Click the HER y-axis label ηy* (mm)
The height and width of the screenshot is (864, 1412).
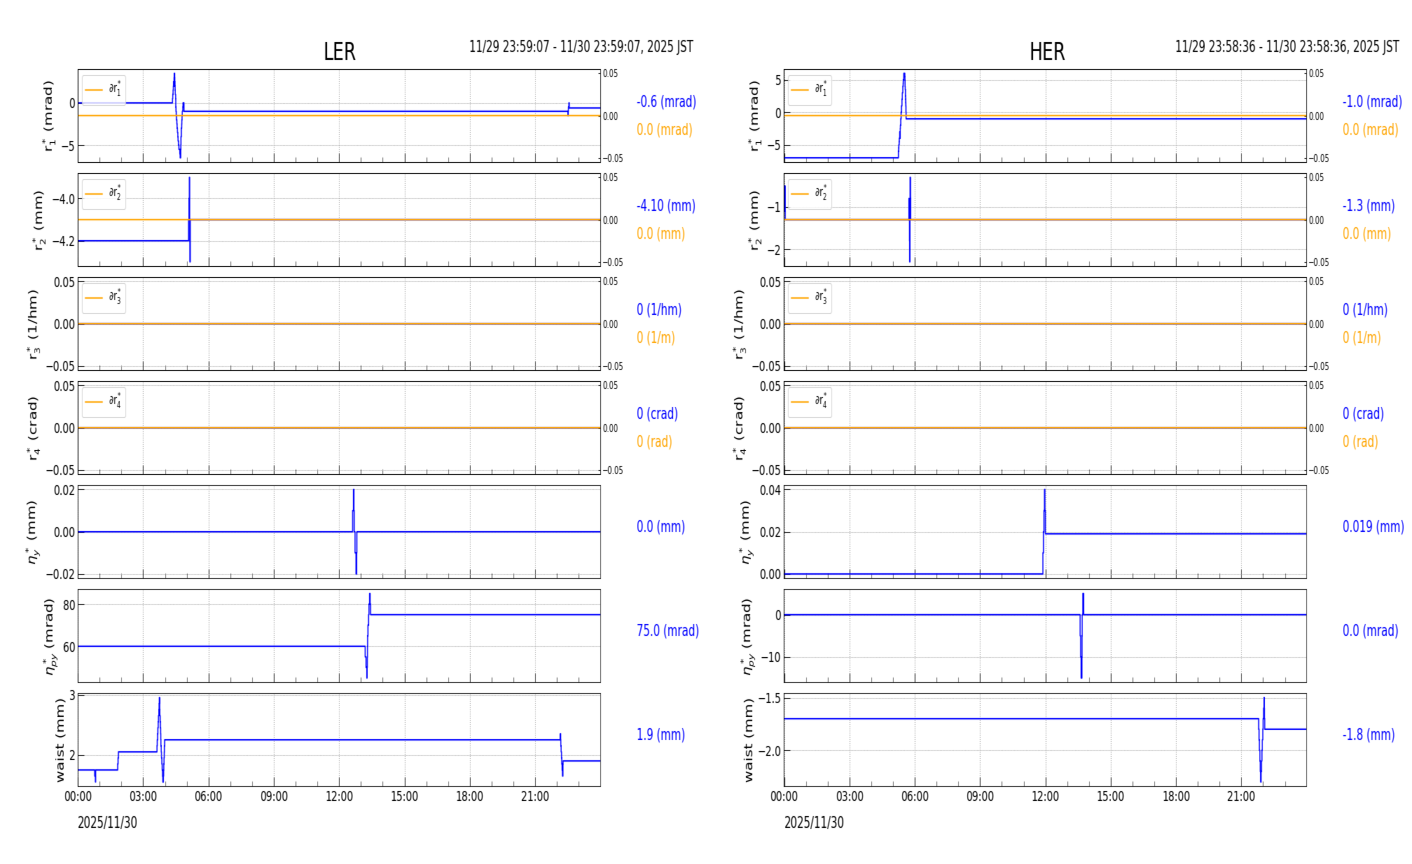pyautogui.click(x=745, y=532)
